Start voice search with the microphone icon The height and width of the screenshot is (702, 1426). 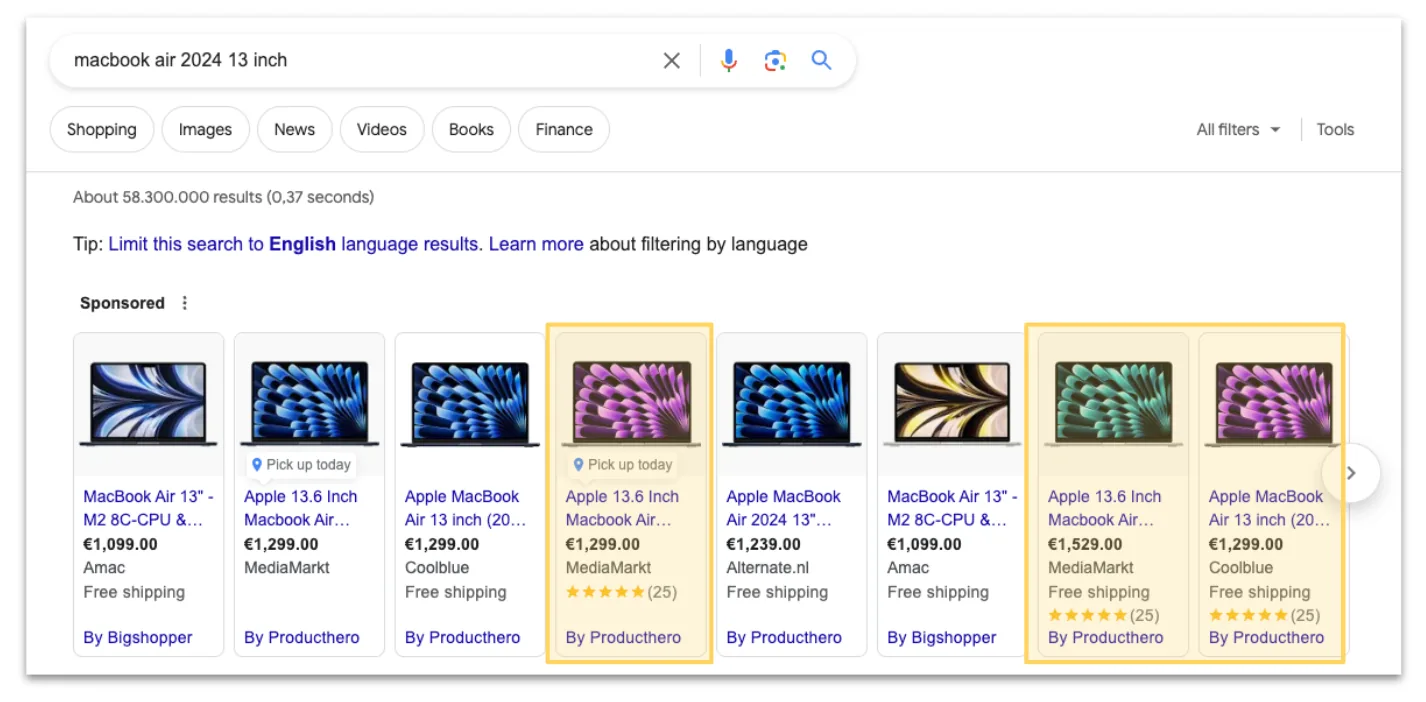click(729, 61)
